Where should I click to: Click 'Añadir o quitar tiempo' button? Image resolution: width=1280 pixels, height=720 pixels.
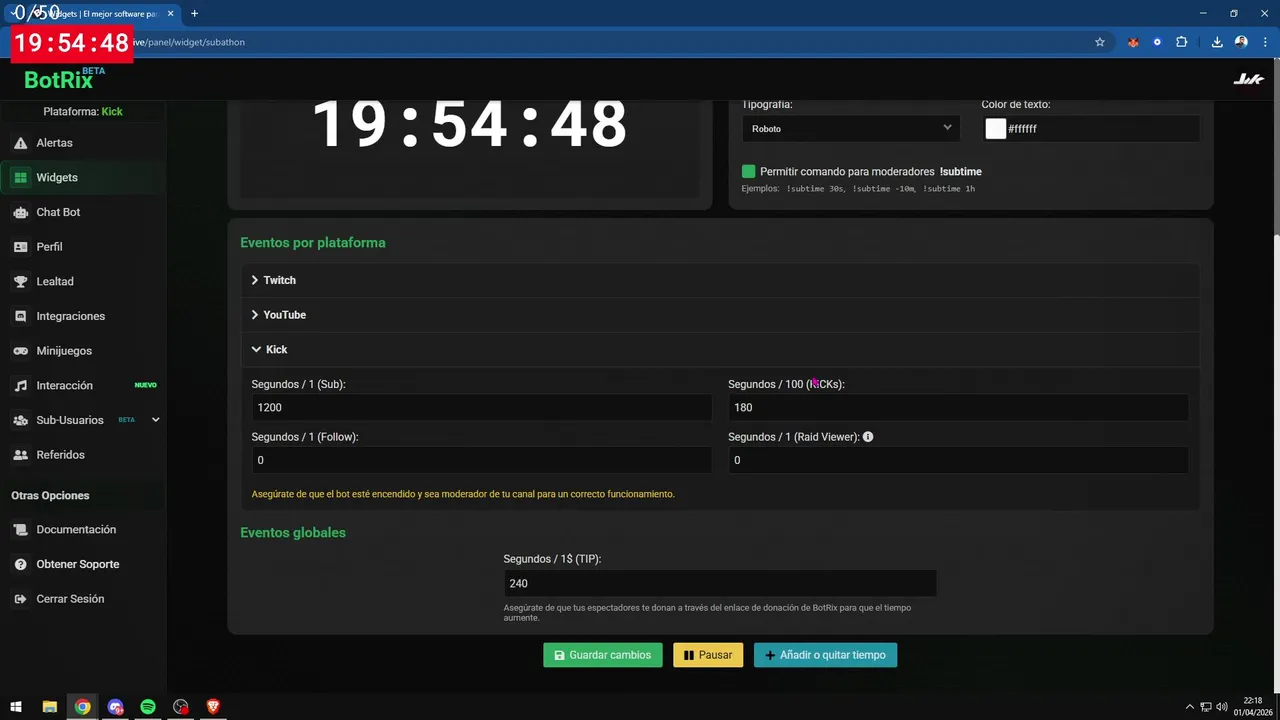(x=825, y=655)
